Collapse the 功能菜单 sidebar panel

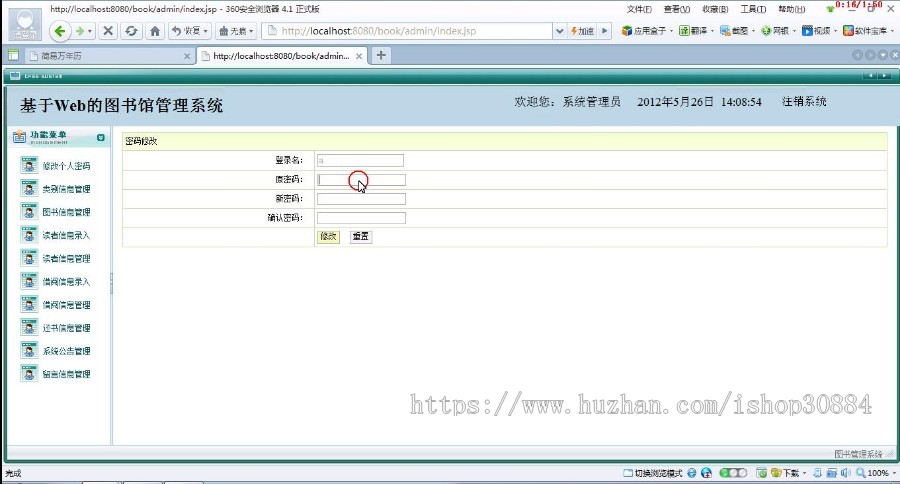tap(101, 137)
